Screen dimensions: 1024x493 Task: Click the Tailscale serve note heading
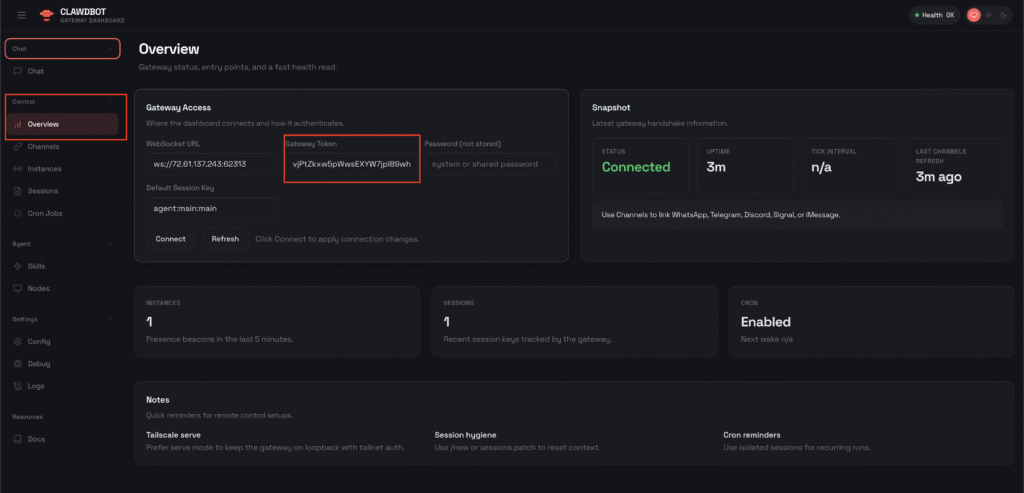[x=173, y=435]
